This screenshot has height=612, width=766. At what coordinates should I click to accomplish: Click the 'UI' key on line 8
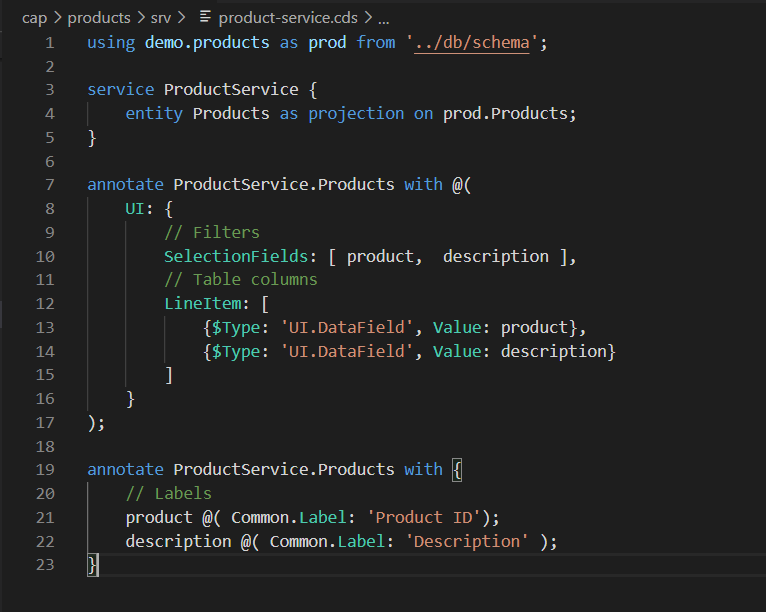coord(135,209)
